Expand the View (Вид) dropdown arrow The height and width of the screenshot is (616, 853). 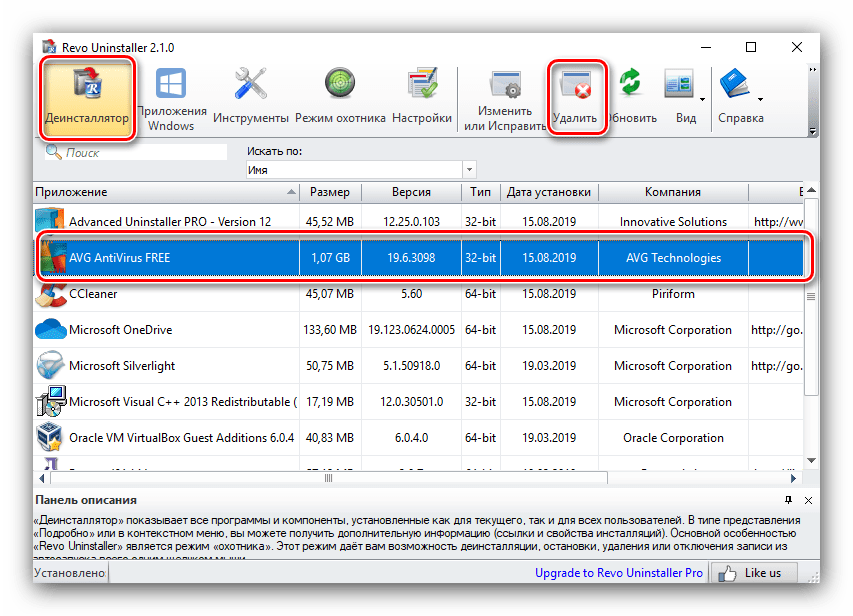(x=702, y=100)
